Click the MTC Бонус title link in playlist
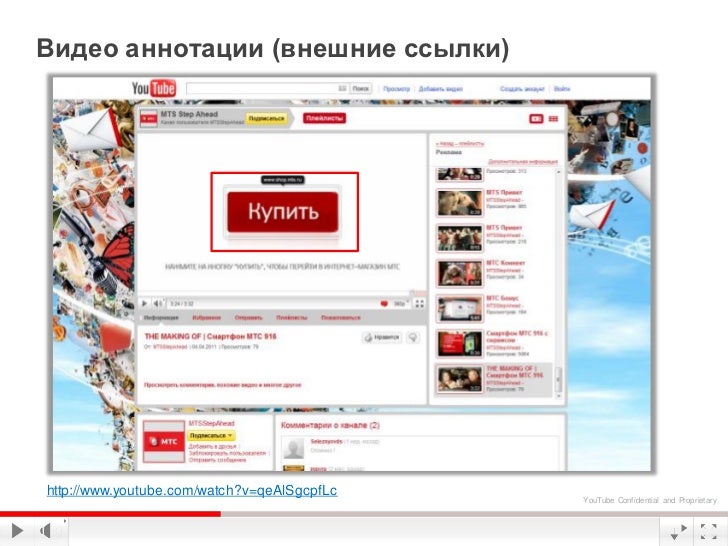 click(x=502, y=298)
